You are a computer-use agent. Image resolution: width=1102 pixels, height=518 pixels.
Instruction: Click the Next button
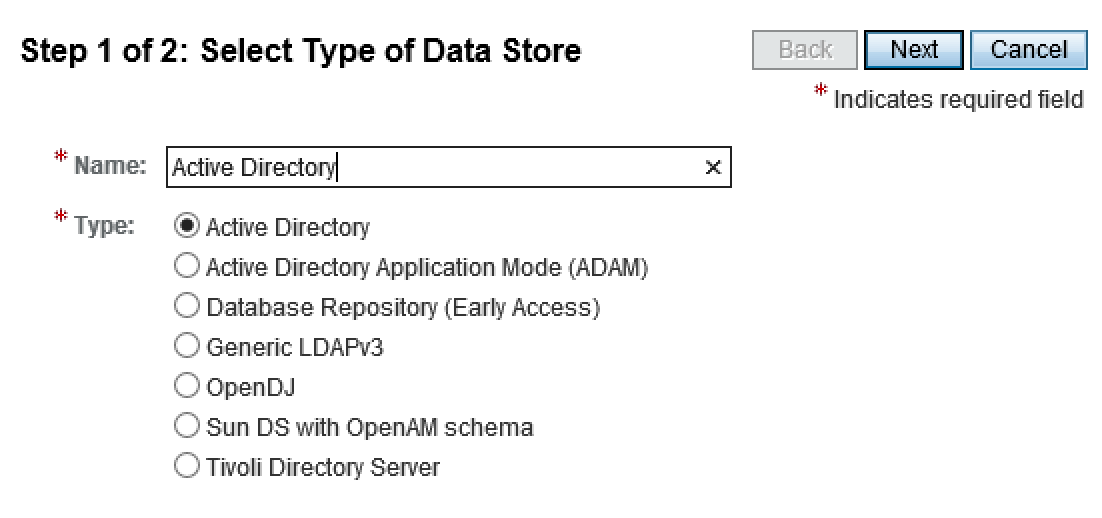coord(913,50)
